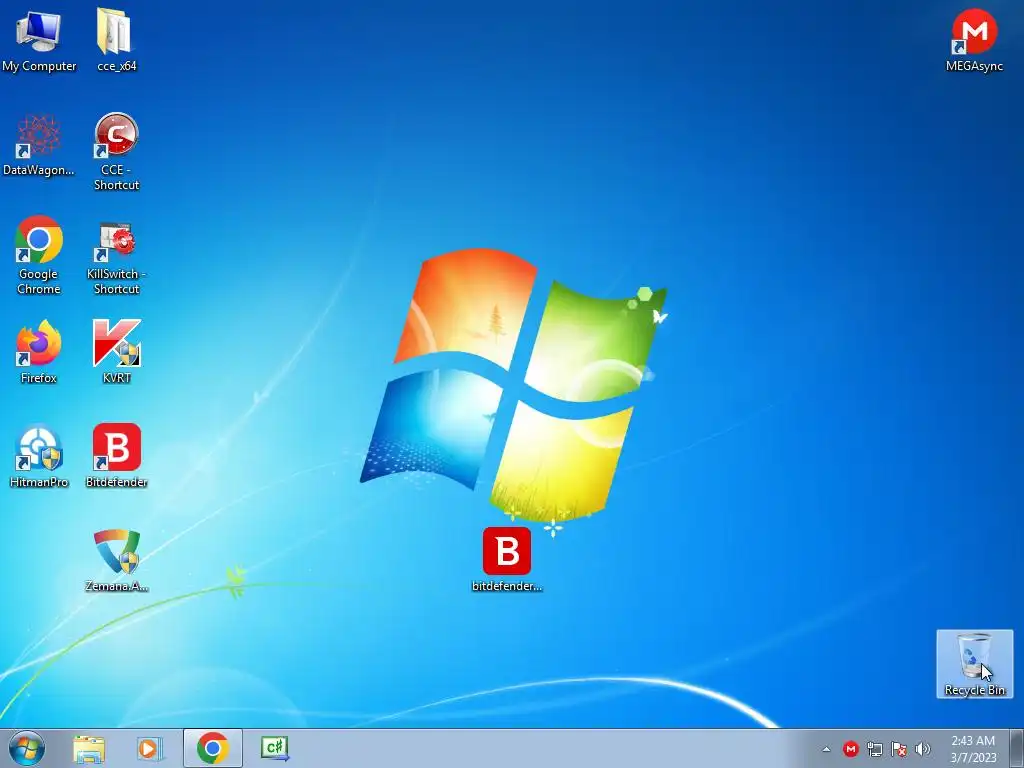Open the clock showing 2:43 AM
This screenshot has width=1024, height=768.
point(973,749)
